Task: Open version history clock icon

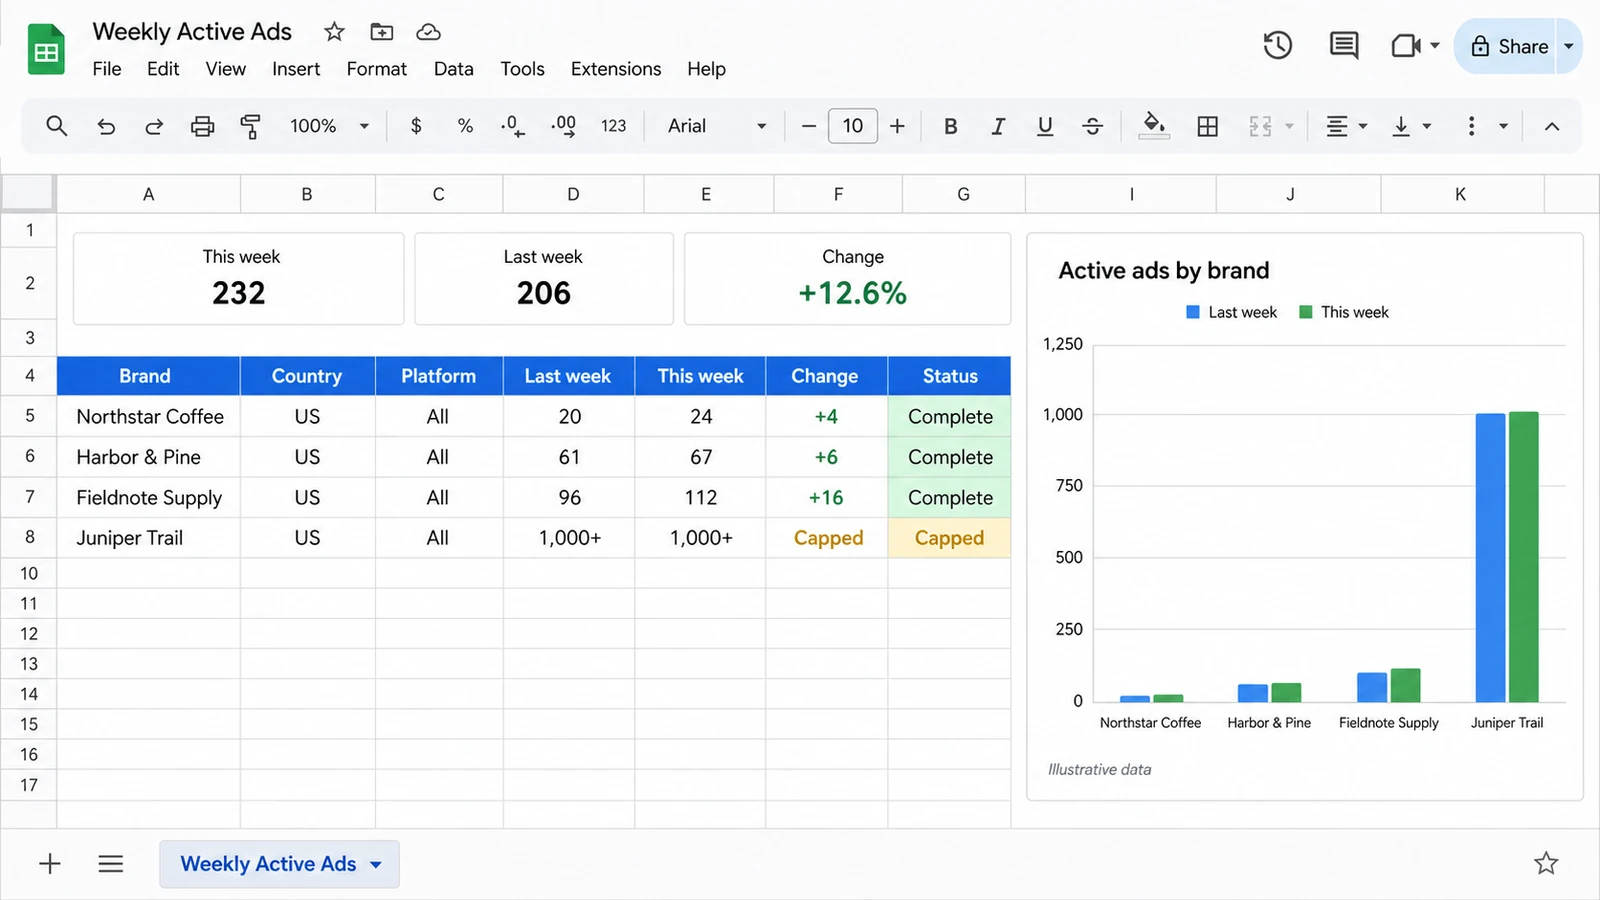Action: pyautogui.click(x=1277, y=46)
